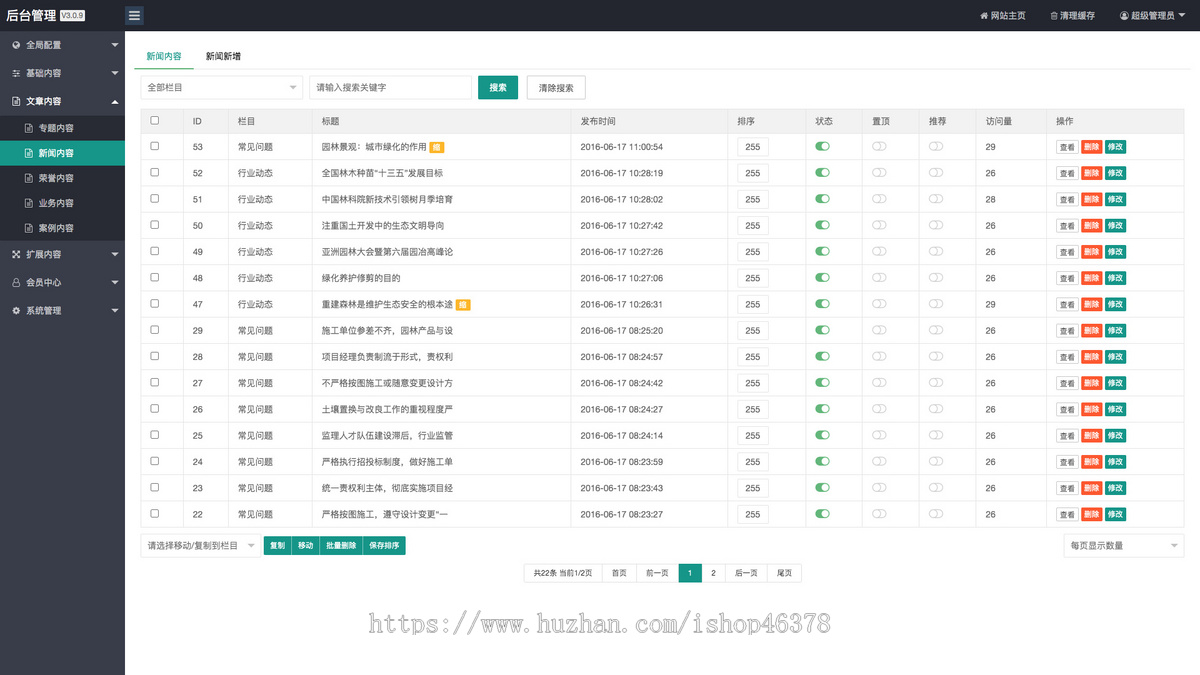Click the orange badge on 园林景观 title
The image size is (1200, 675).
point(437,147)
